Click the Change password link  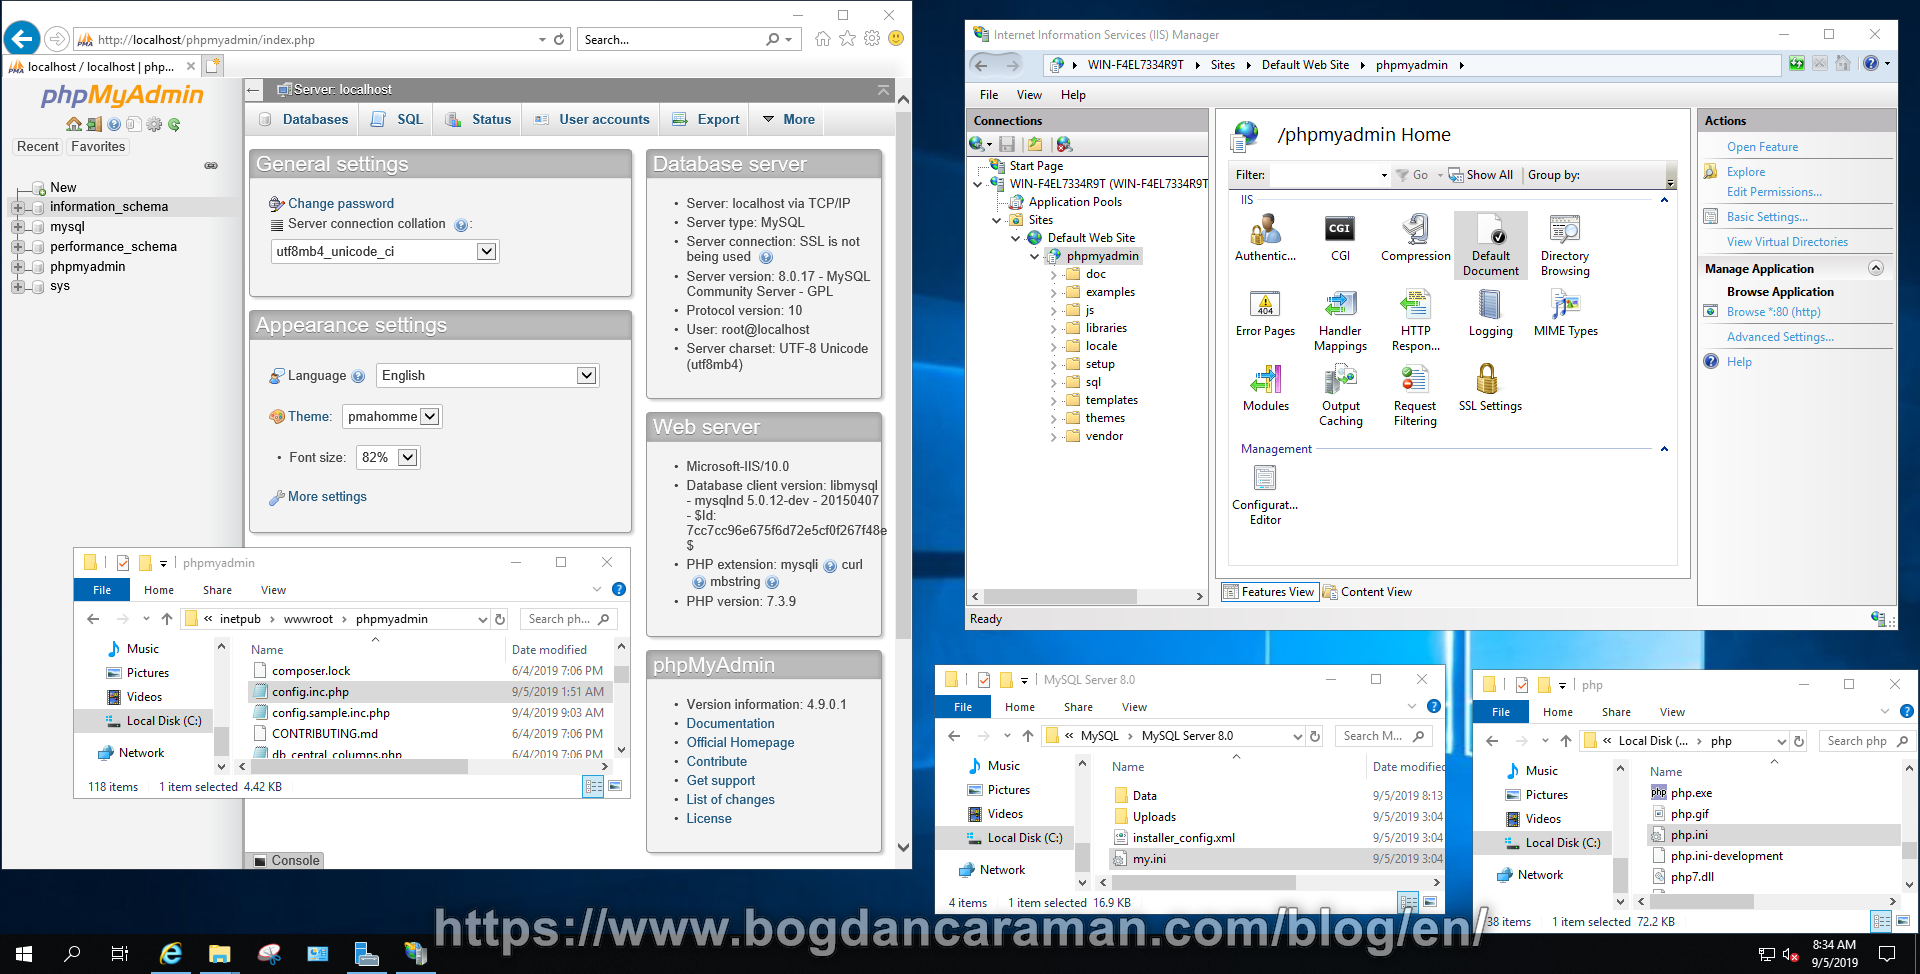pyautogui.click(x=341, y=203)
